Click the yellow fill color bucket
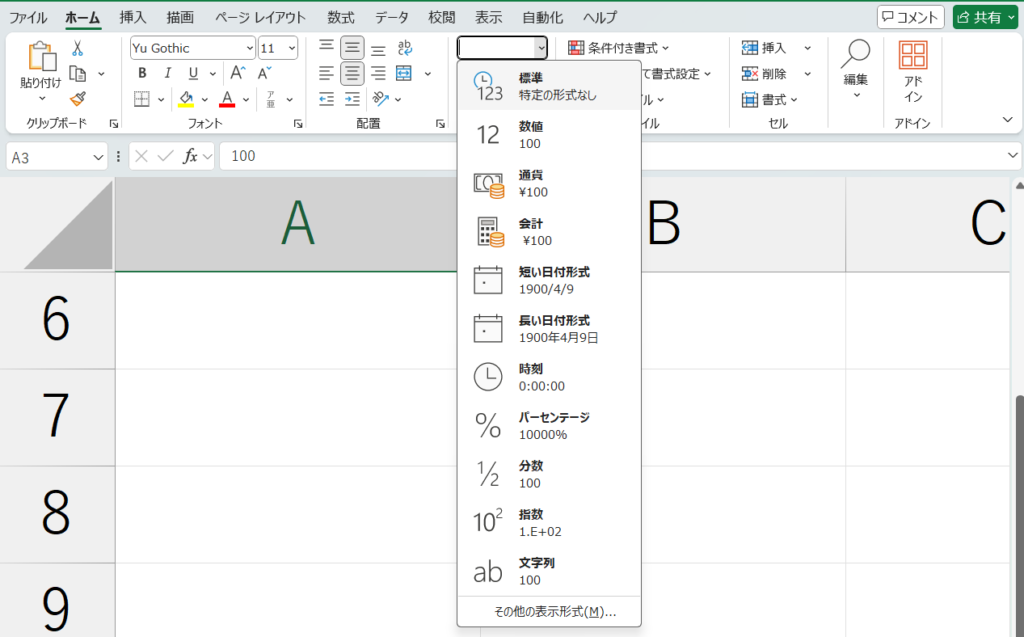The height and width of the screenshot is (637, 1024). (186, 98)
